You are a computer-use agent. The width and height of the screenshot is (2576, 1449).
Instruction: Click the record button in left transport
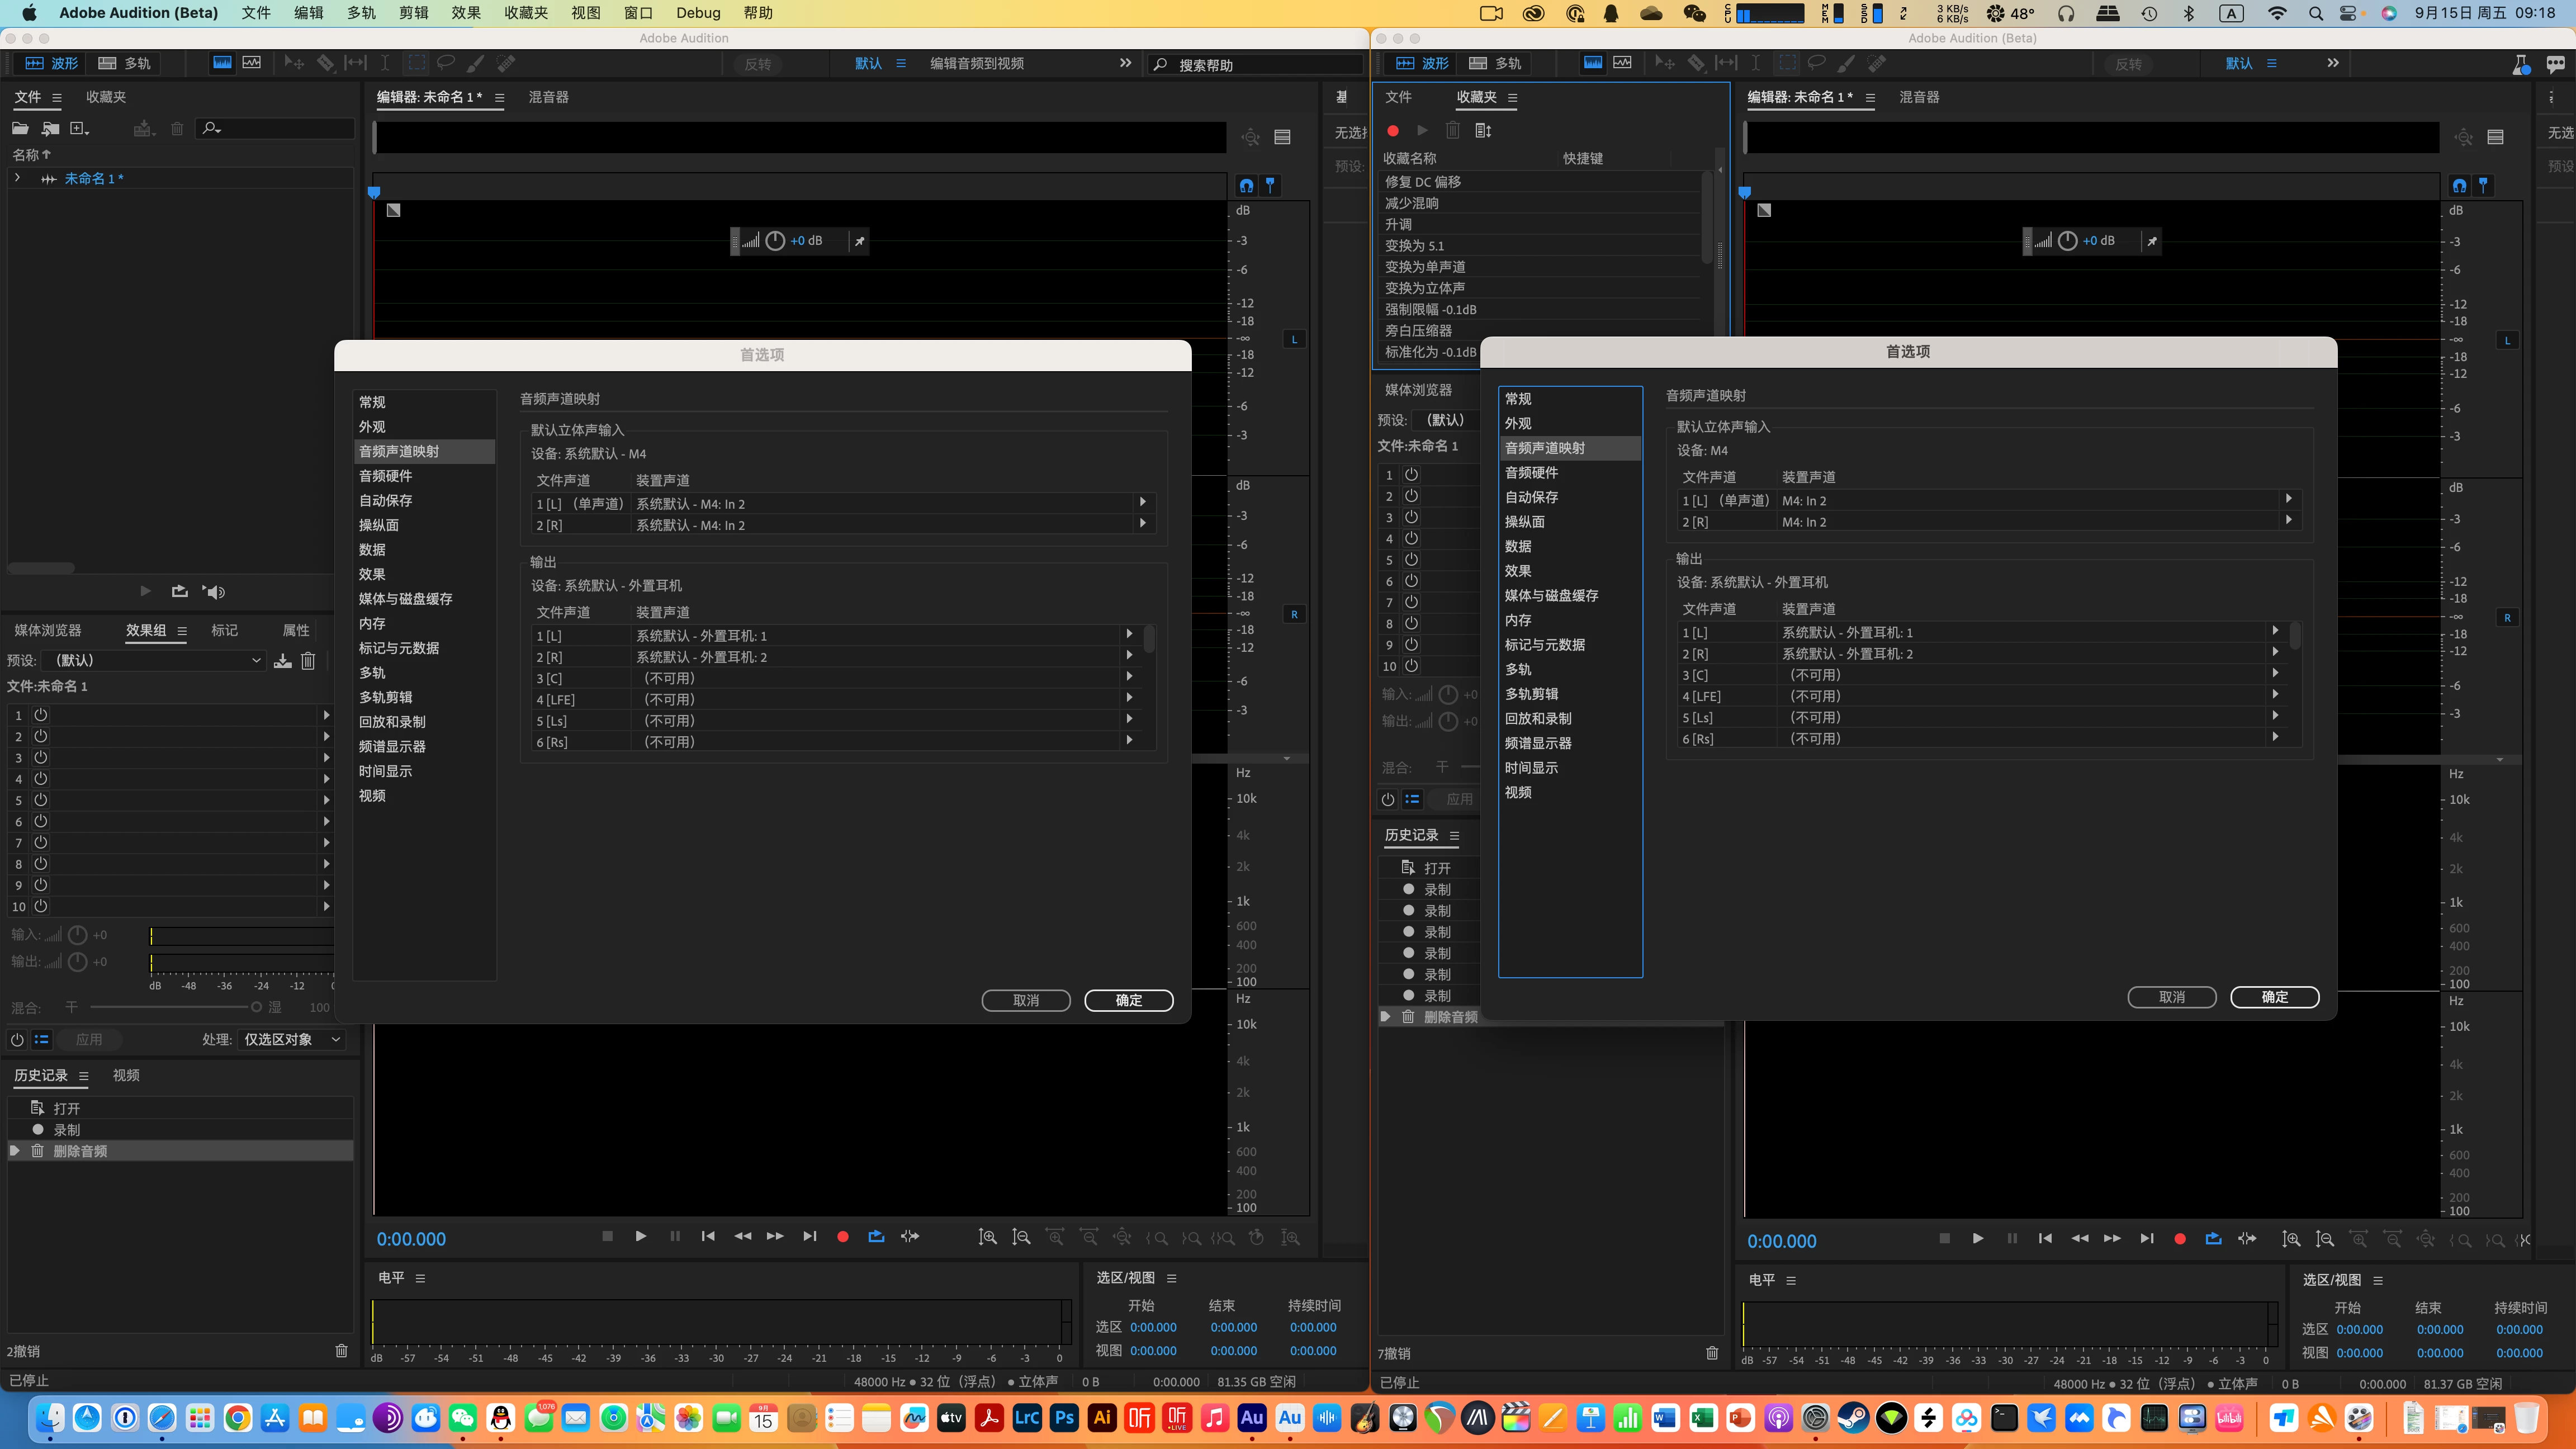click(x=843, y=1237)
